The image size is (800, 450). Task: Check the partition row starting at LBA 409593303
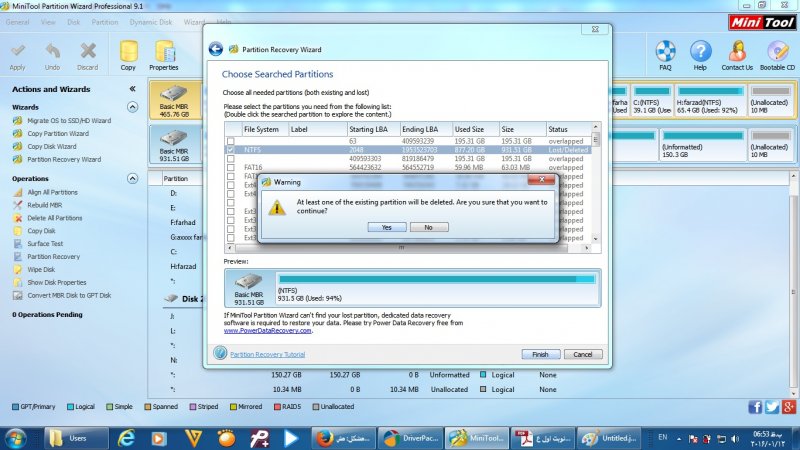(231, 159)
